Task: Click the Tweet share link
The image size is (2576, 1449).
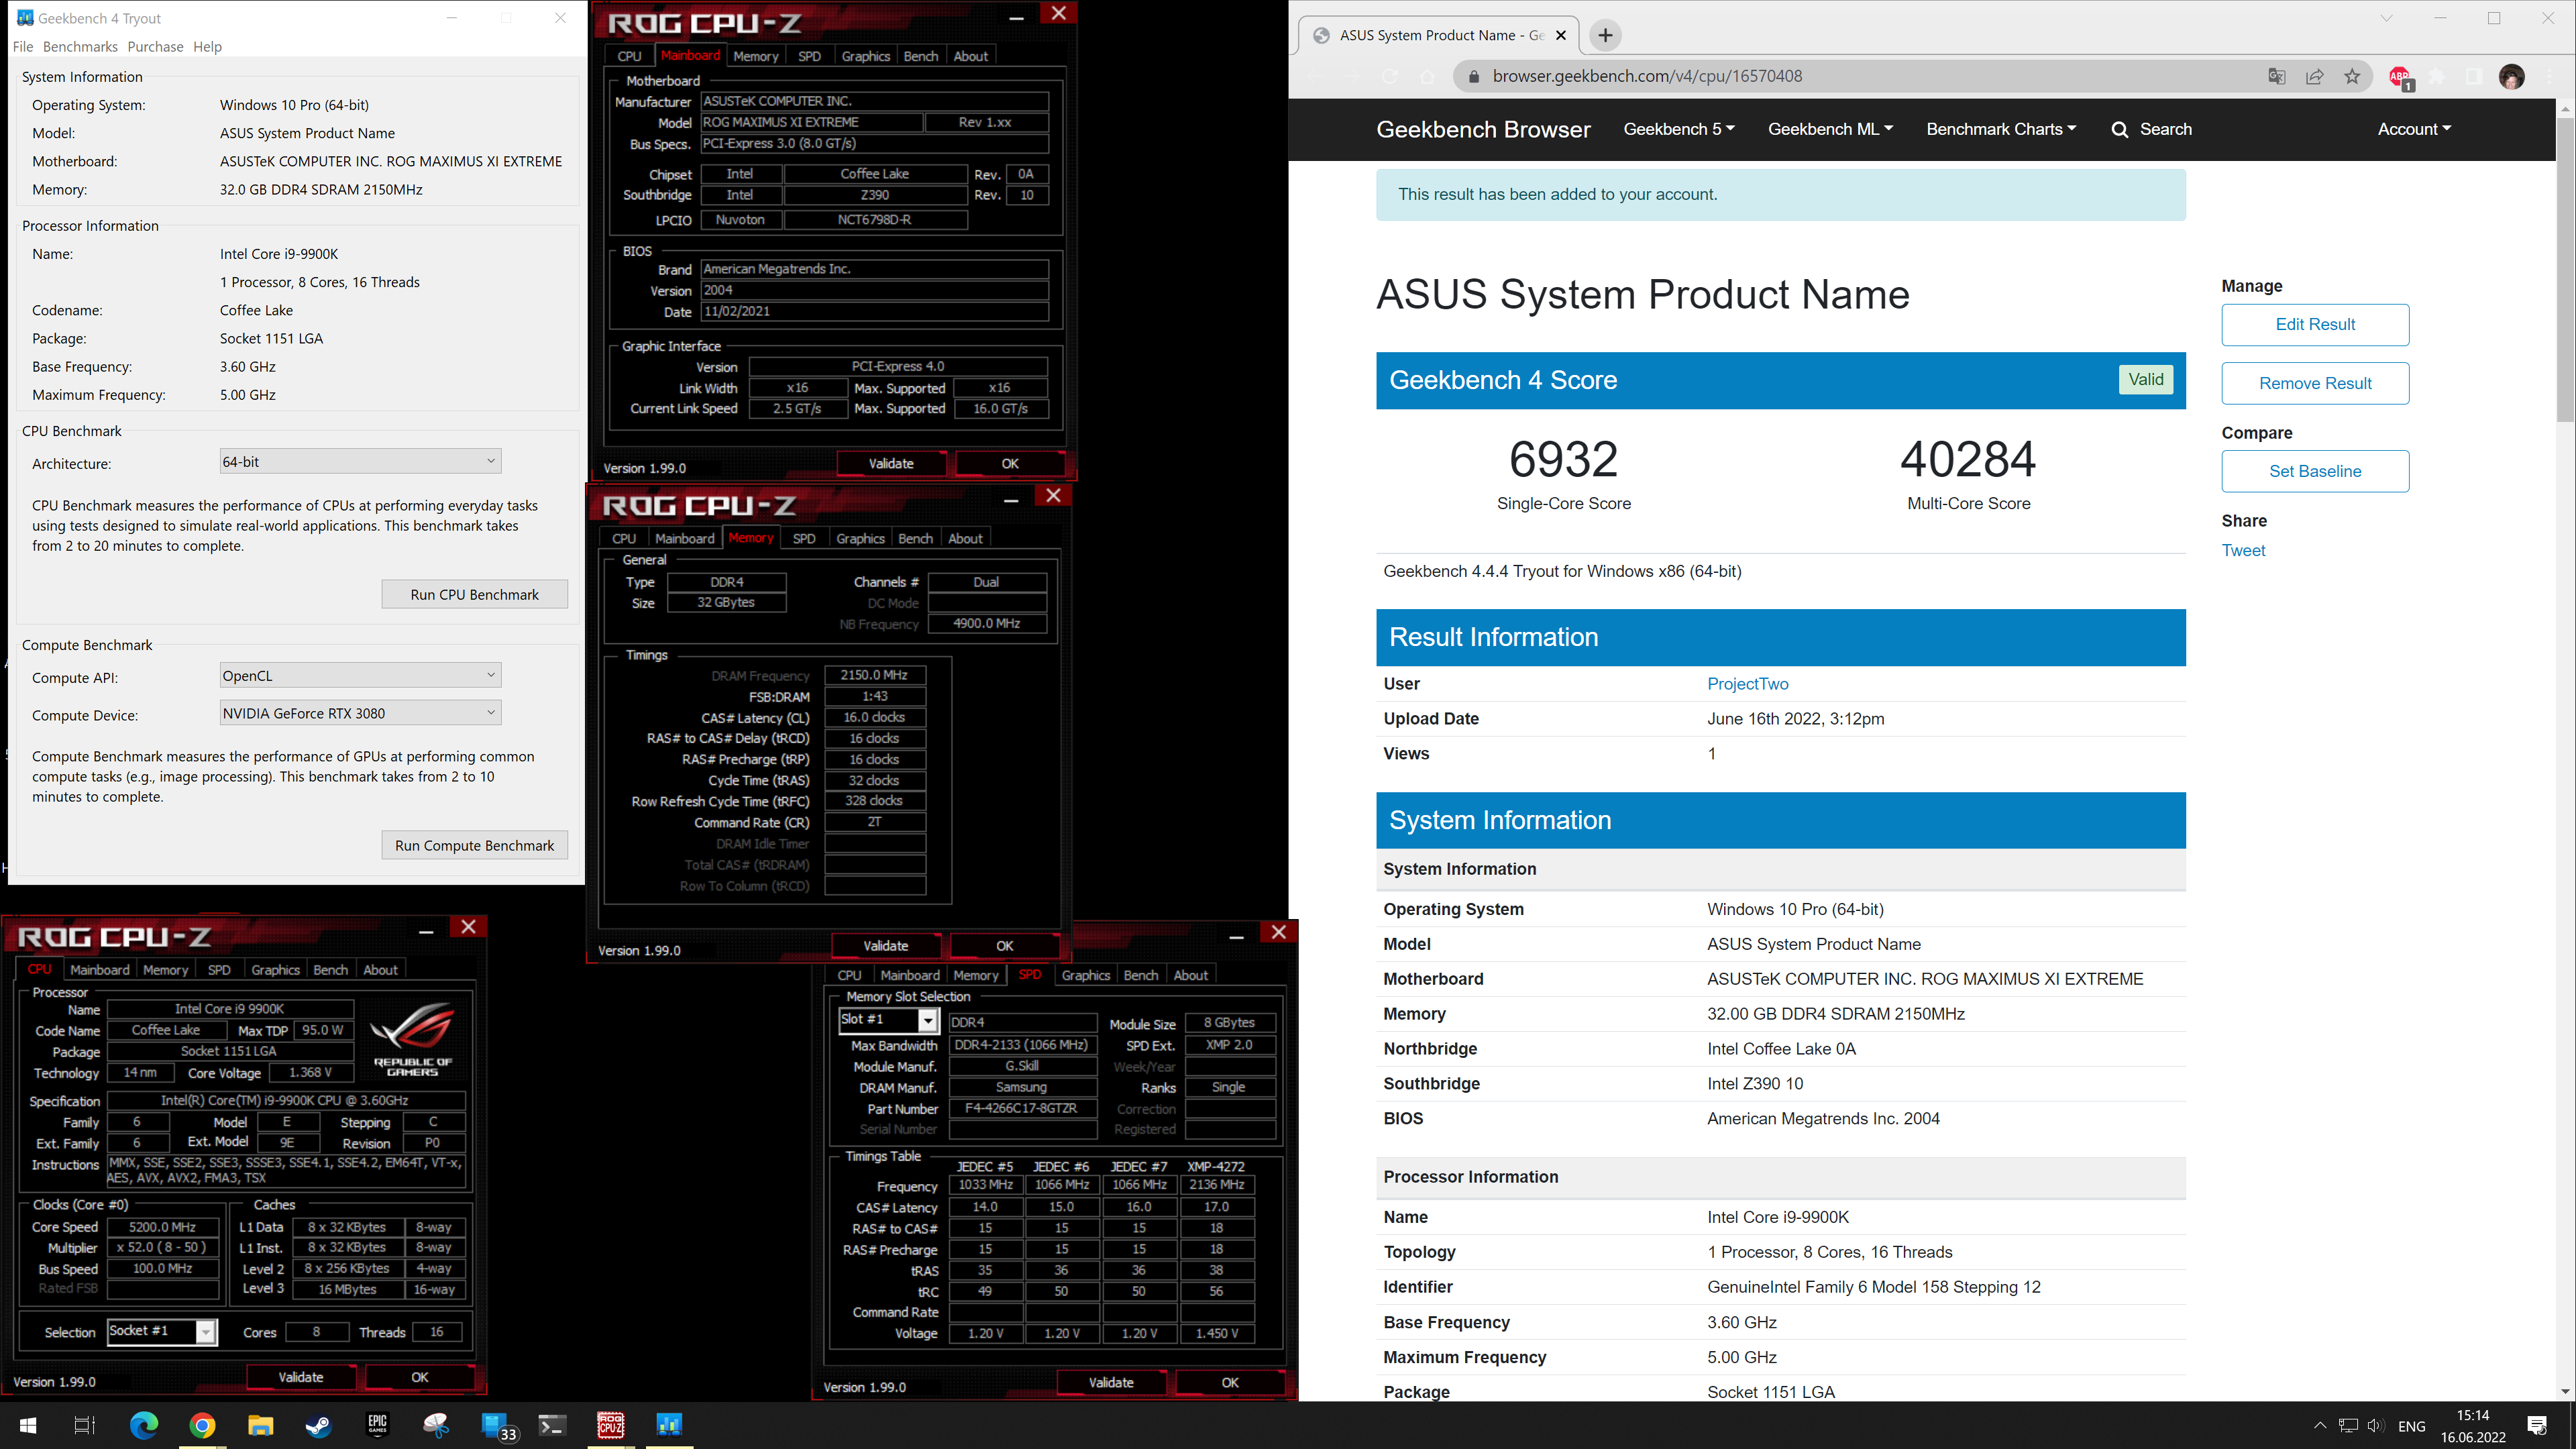Action: point(2243,550)
